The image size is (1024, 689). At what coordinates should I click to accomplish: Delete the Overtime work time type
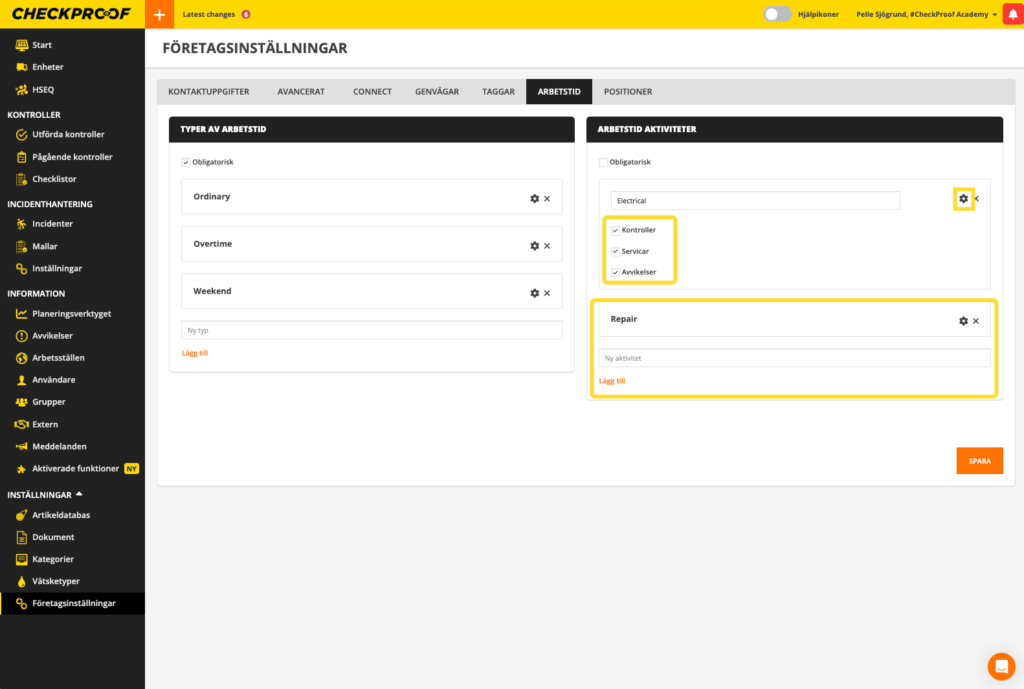coord(547,246)
